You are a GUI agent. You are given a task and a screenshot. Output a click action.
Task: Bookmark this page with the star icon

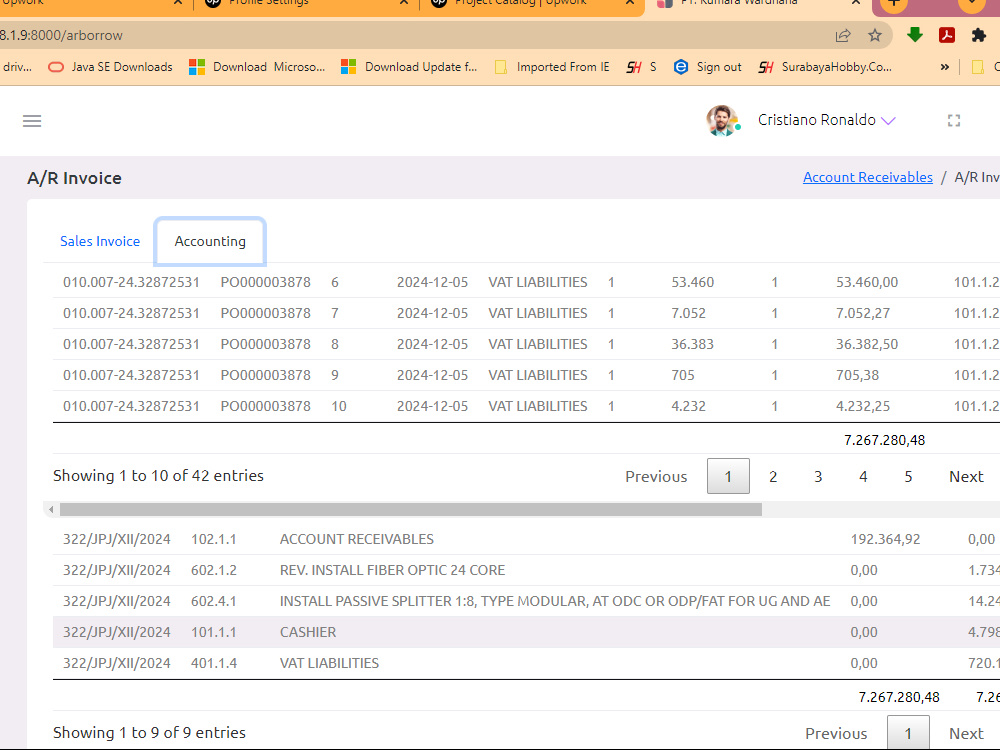(x=875, y=35)
